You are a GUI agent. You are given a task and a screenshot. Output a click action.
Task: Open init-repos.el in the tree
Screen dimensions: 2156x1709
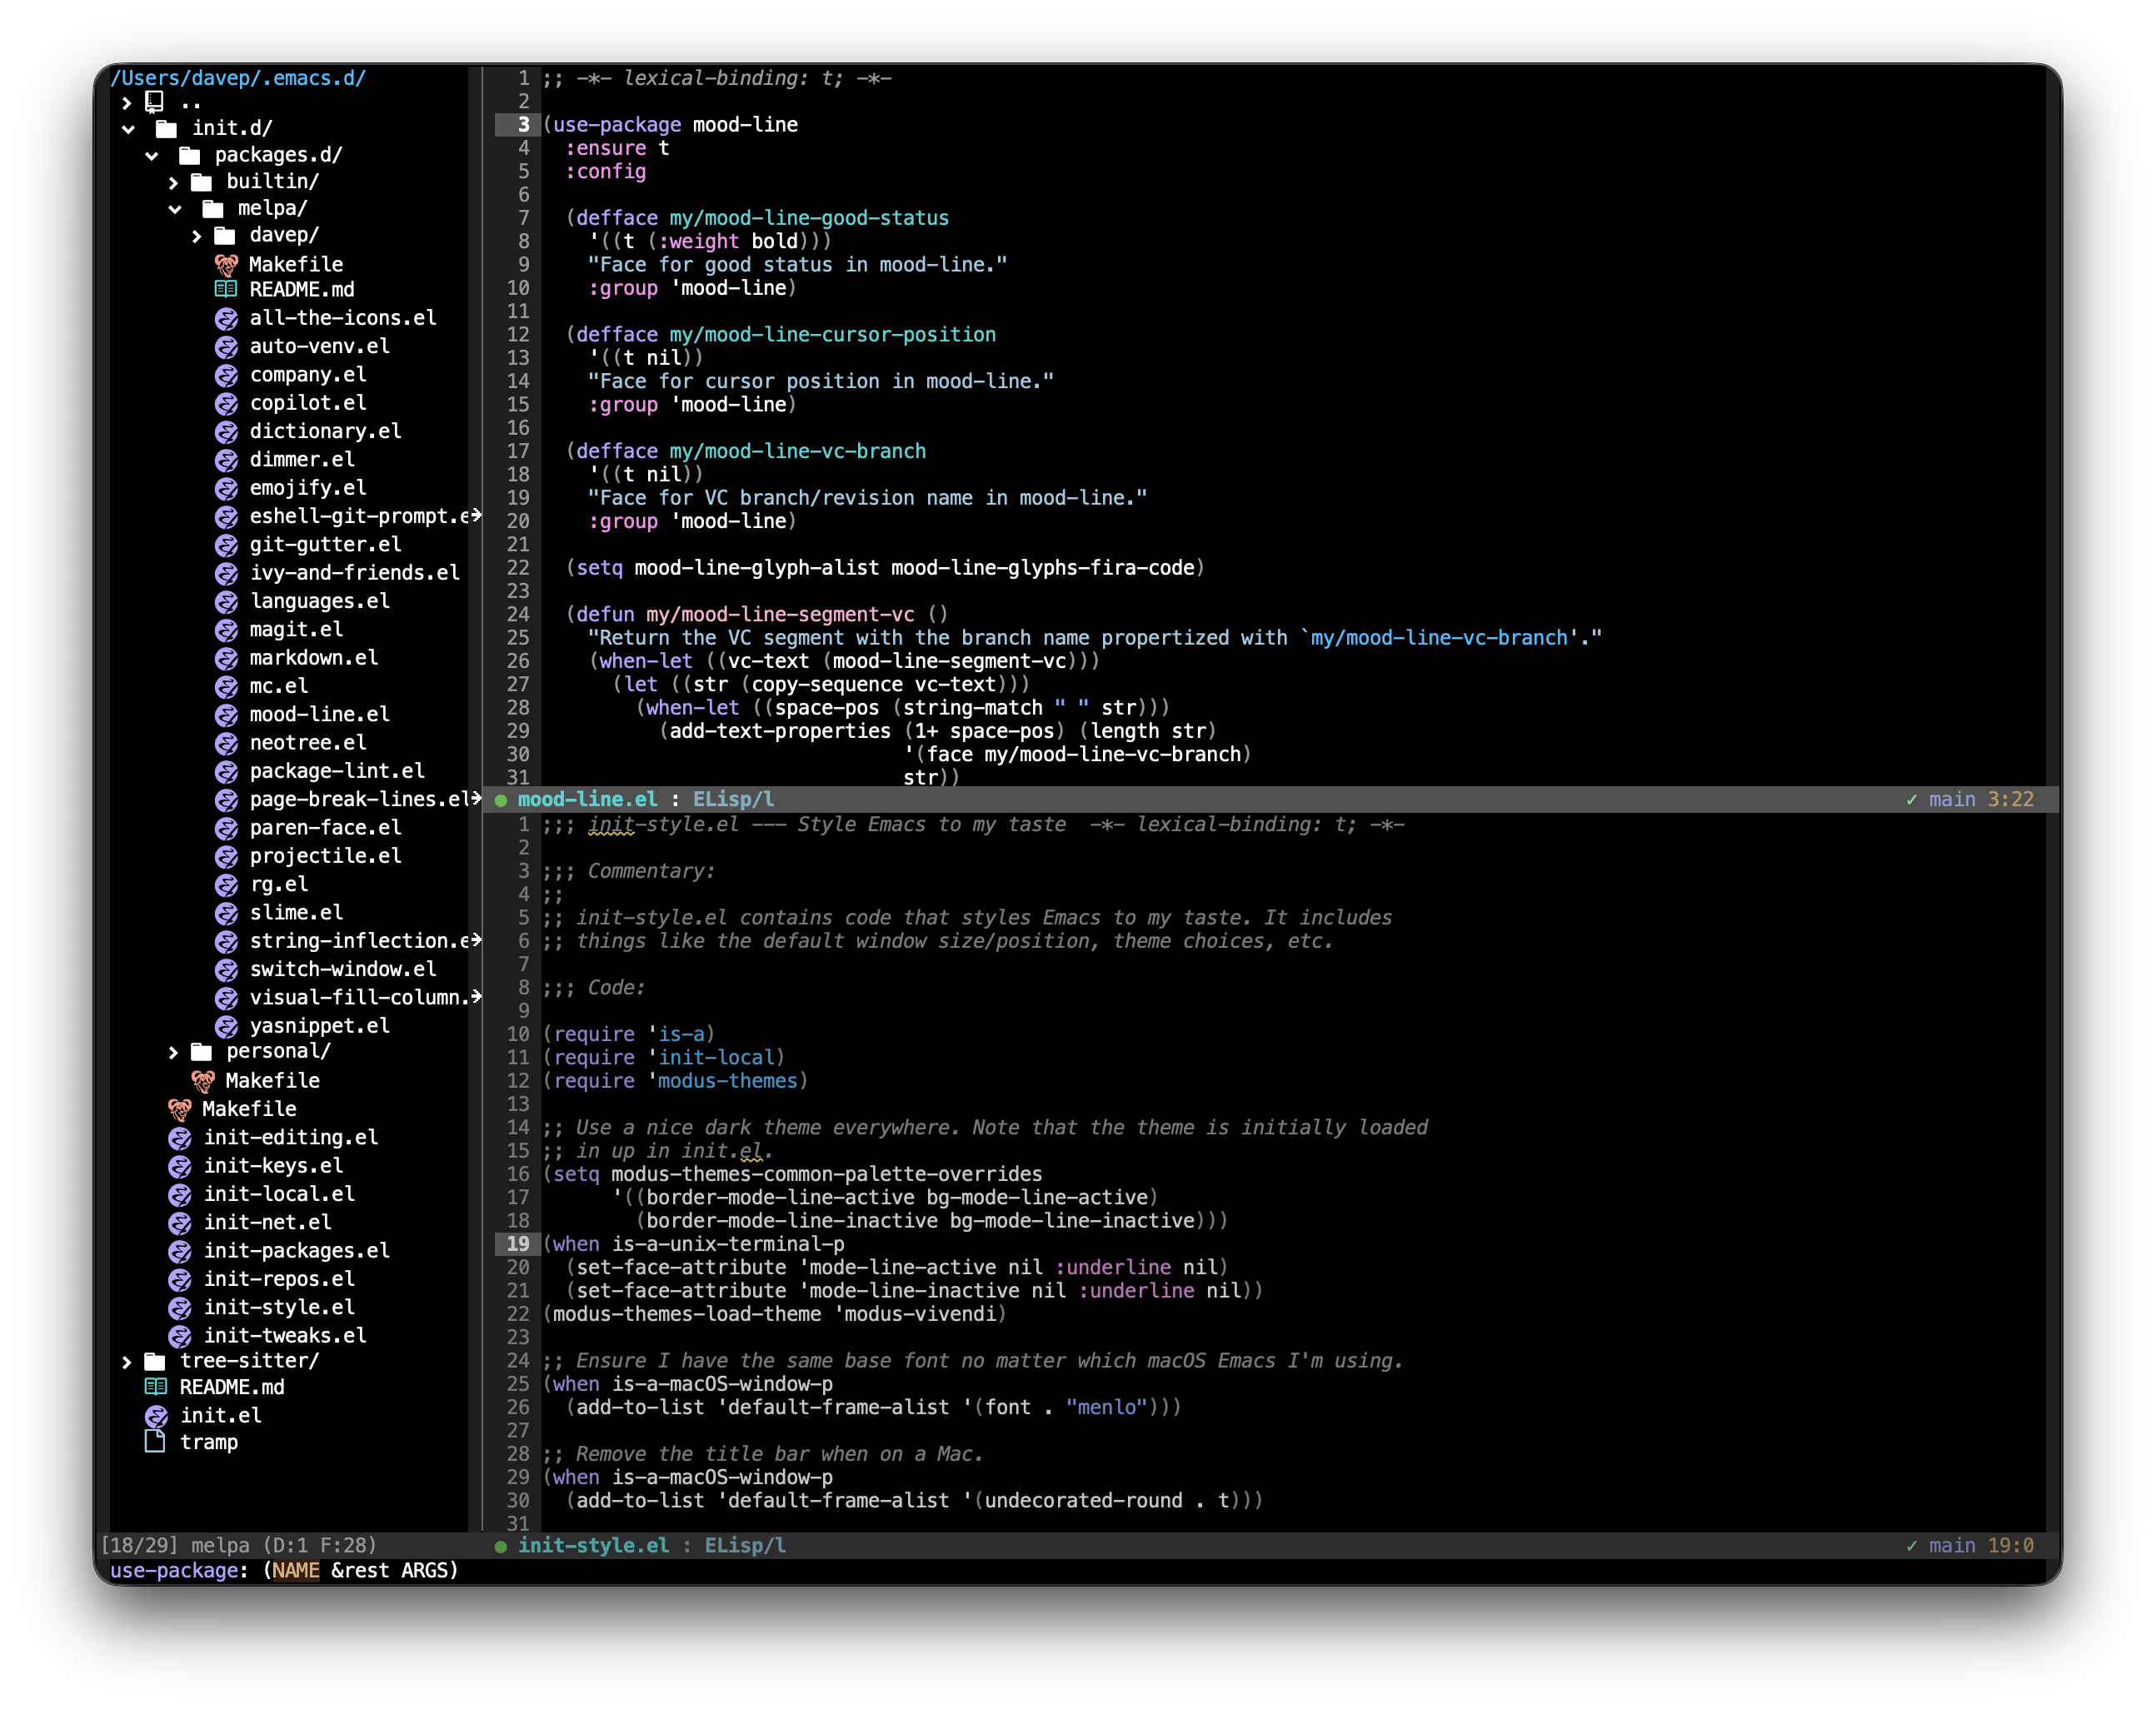coord(279,1279)
